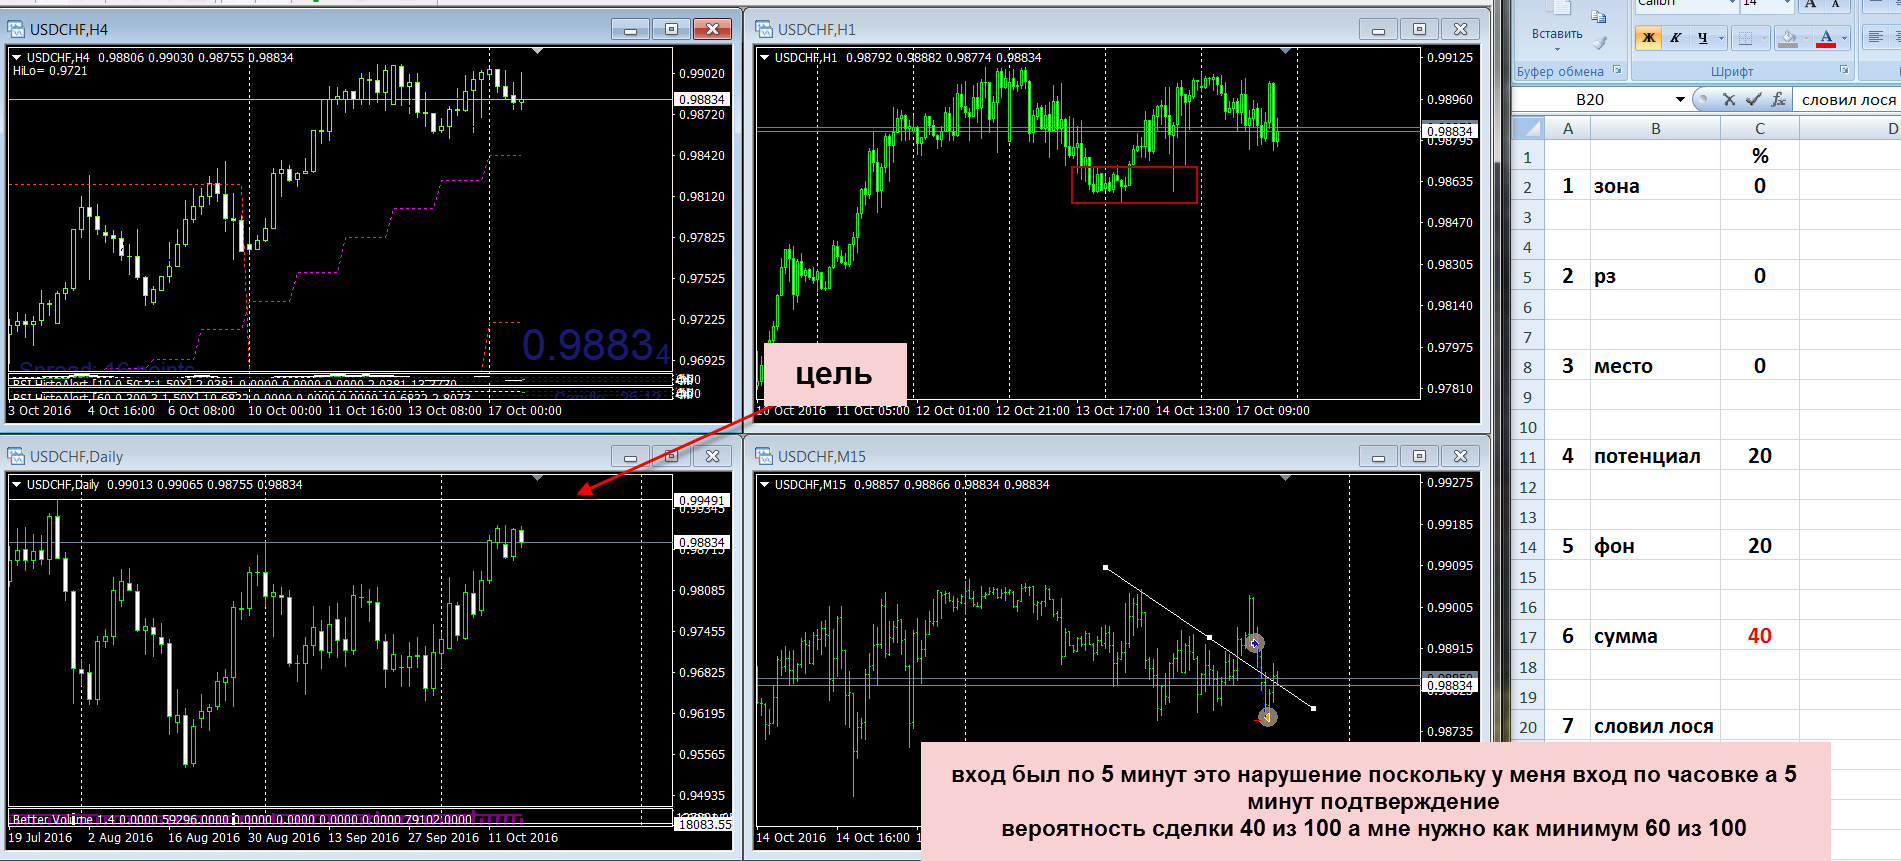Expand the Вставить paste options arrow
1901x861 pixels.
pyautogui.click(x=1557, y=49)
